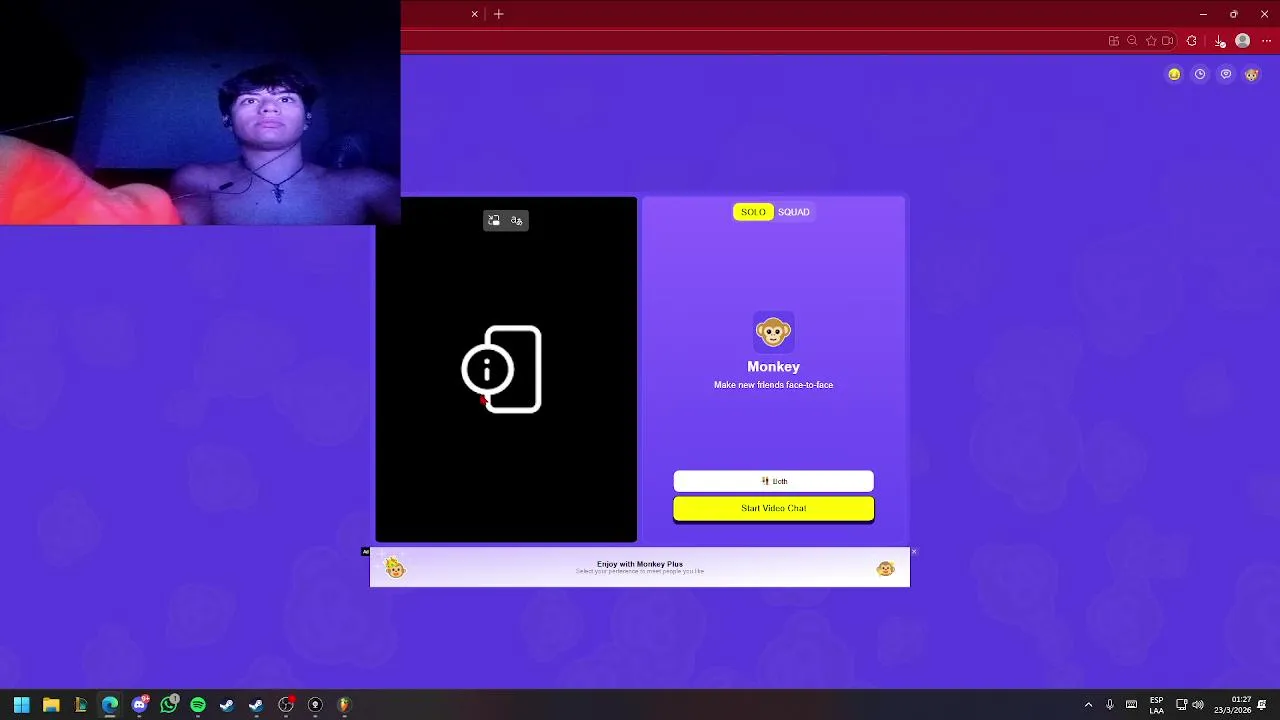Open the browser extensions puzzle icon
The image size is (1280, 720).
[x=1191, y=41]
